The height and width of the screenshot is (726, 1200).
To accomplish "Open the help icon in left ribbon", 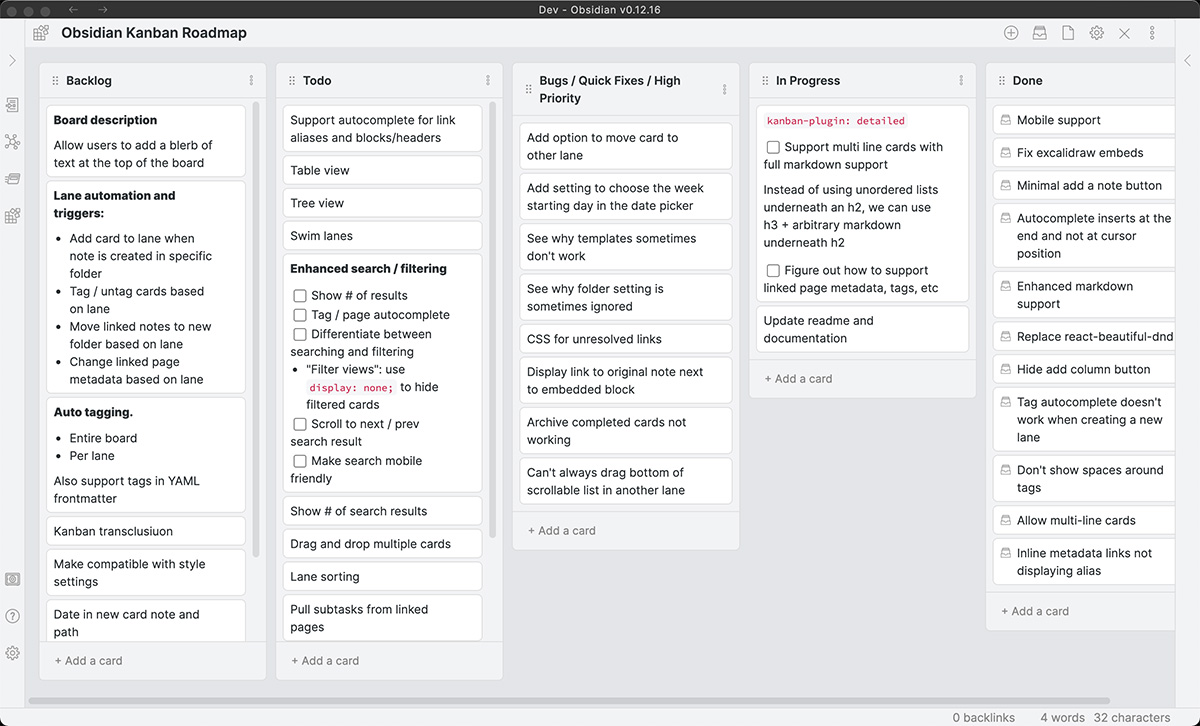I will [x=12, y=616].
